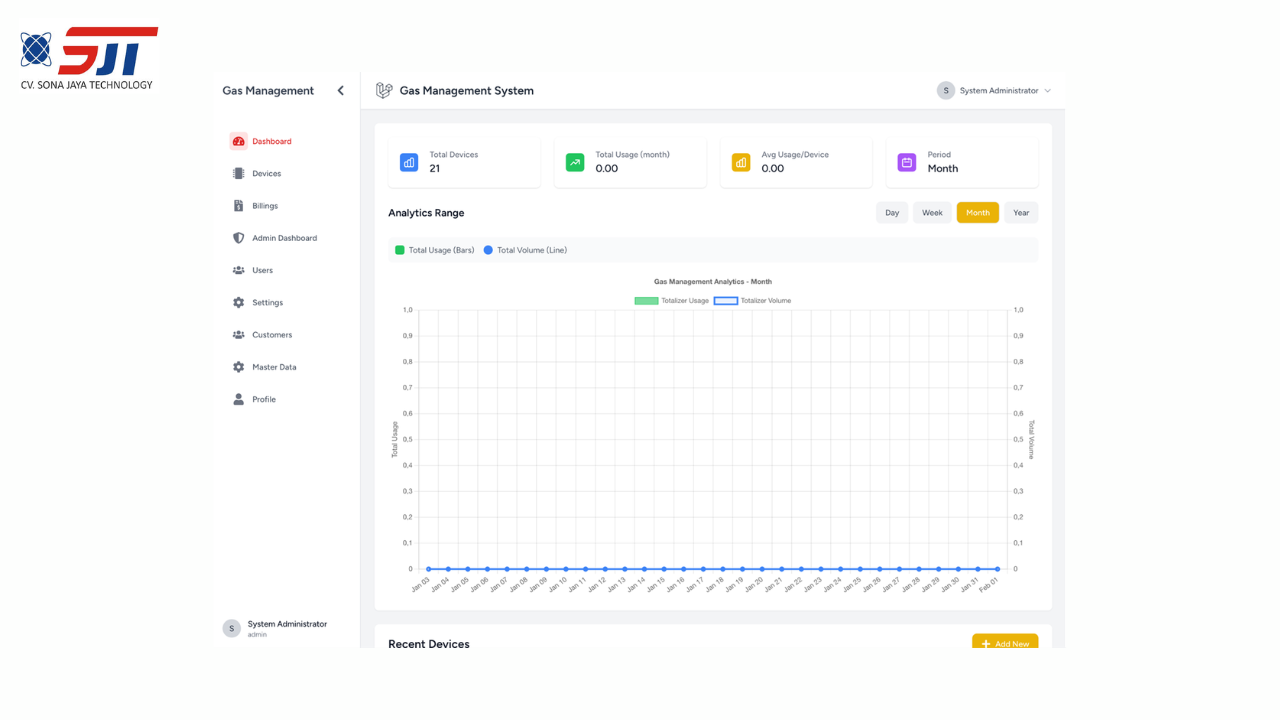
Task: Click the Laravel logo in header
Action: coord(384,91)
